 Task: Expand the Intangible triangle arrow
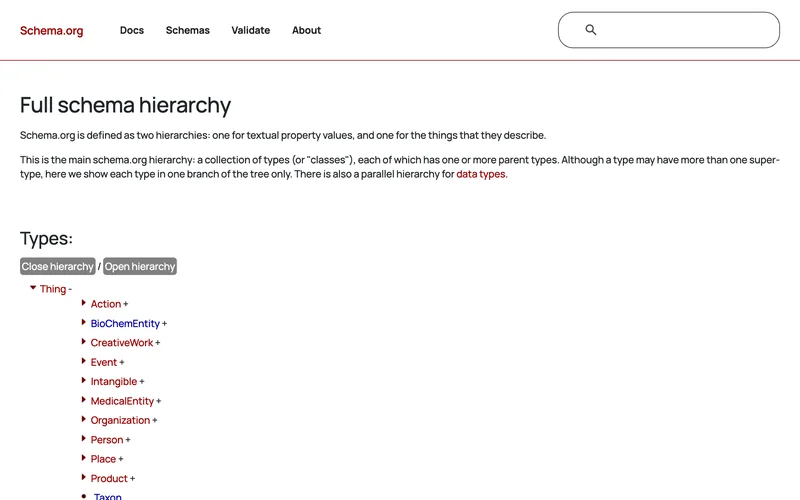(x=84, y=380)
